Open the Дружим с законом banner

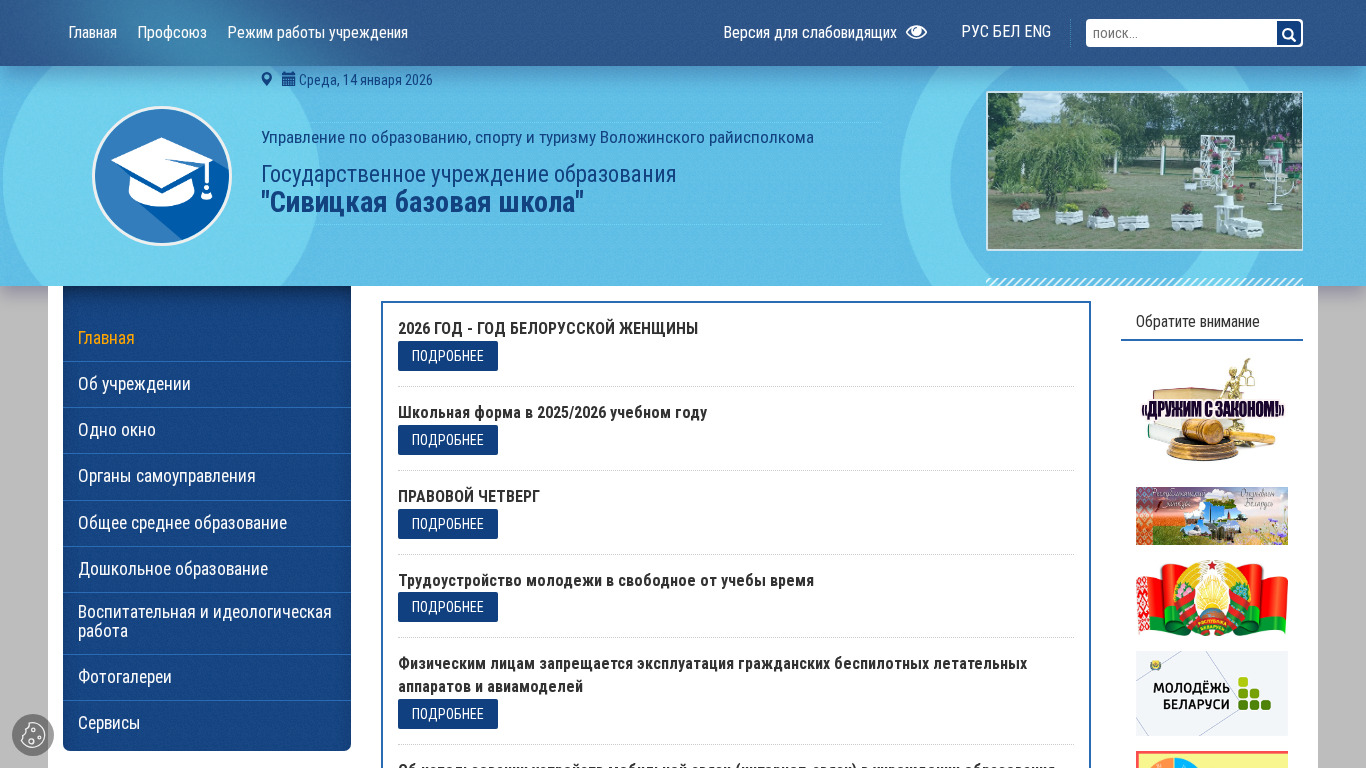coord(1212,410)
